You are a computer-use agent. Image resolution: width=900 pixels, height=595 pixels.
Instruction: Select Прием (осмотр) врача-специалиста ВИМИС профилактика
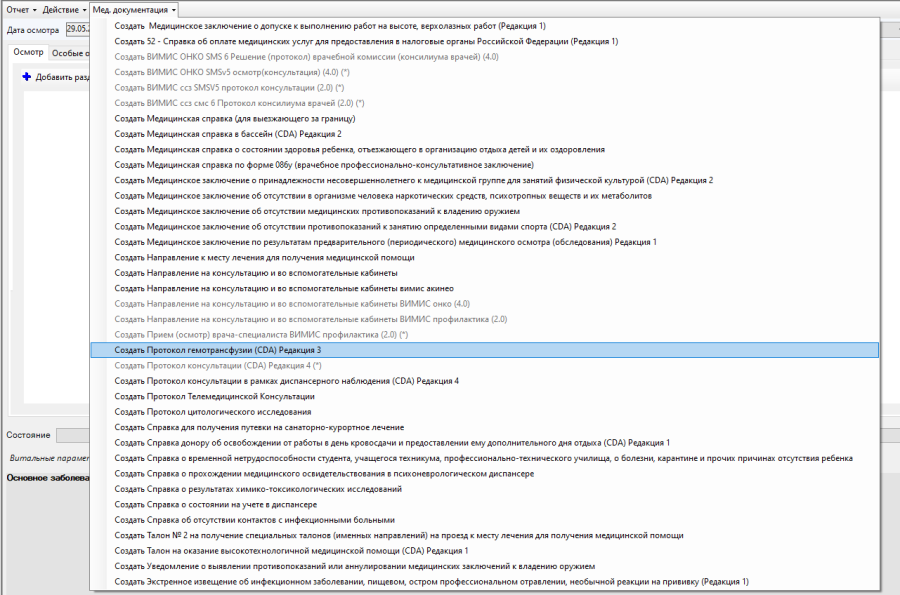pos(485,335)
